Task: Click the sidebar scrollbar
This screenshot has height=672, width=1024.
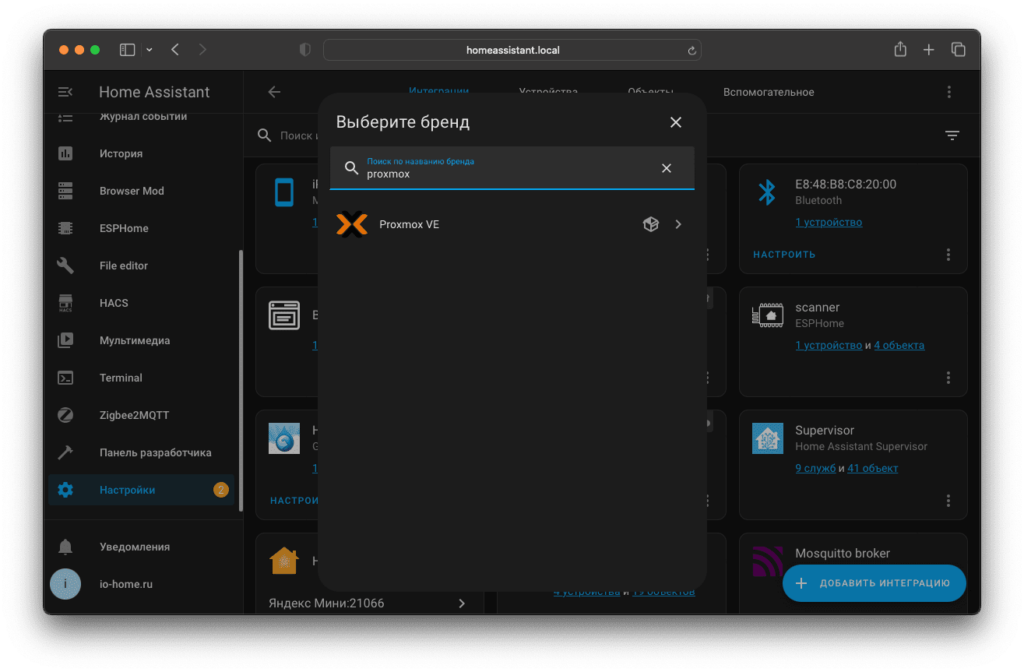Action: [240, 381]
